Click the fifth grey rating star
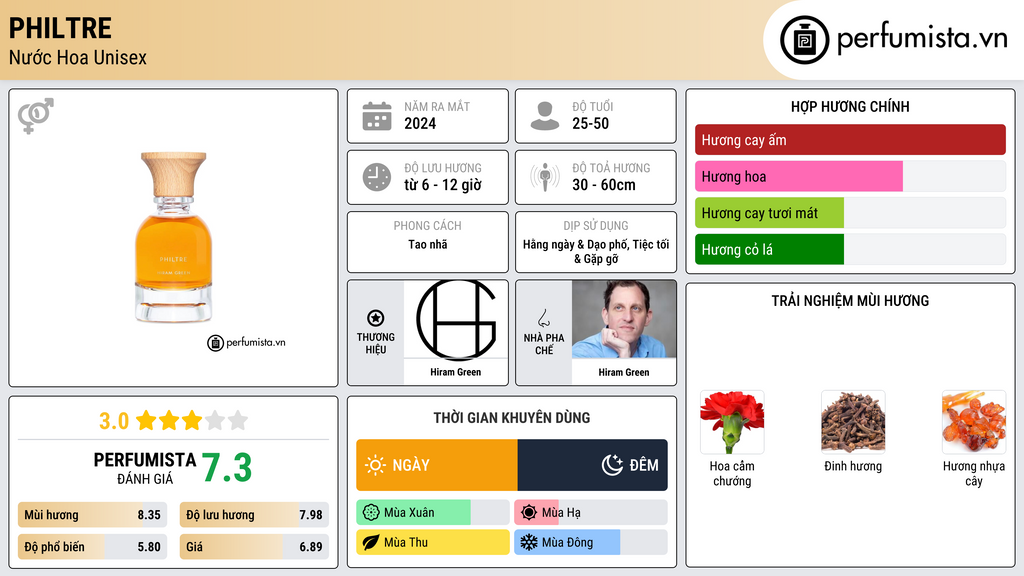Image resolution: width=1024 pixels, height=576 pixels. coord(238,420)
